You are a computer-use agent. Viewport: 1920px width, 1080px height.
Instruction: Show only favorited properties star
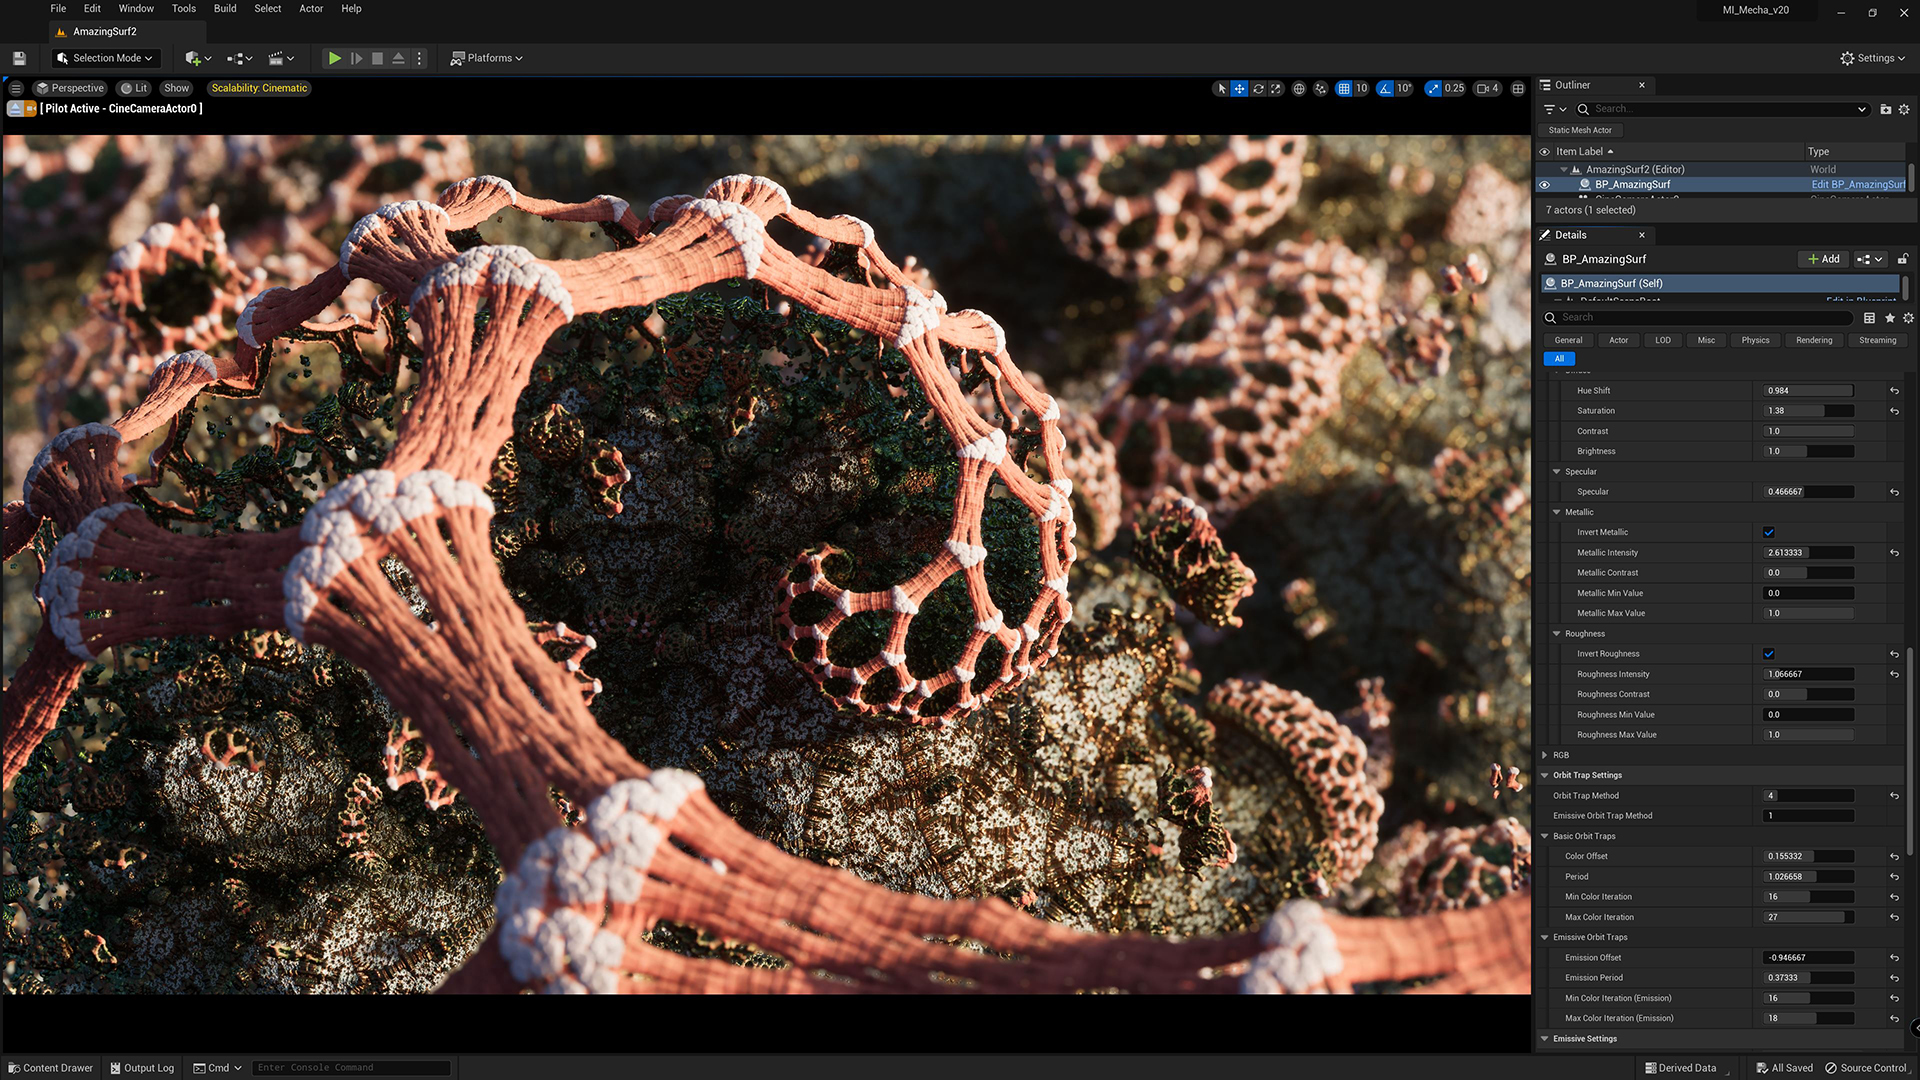pos(1889,318)
